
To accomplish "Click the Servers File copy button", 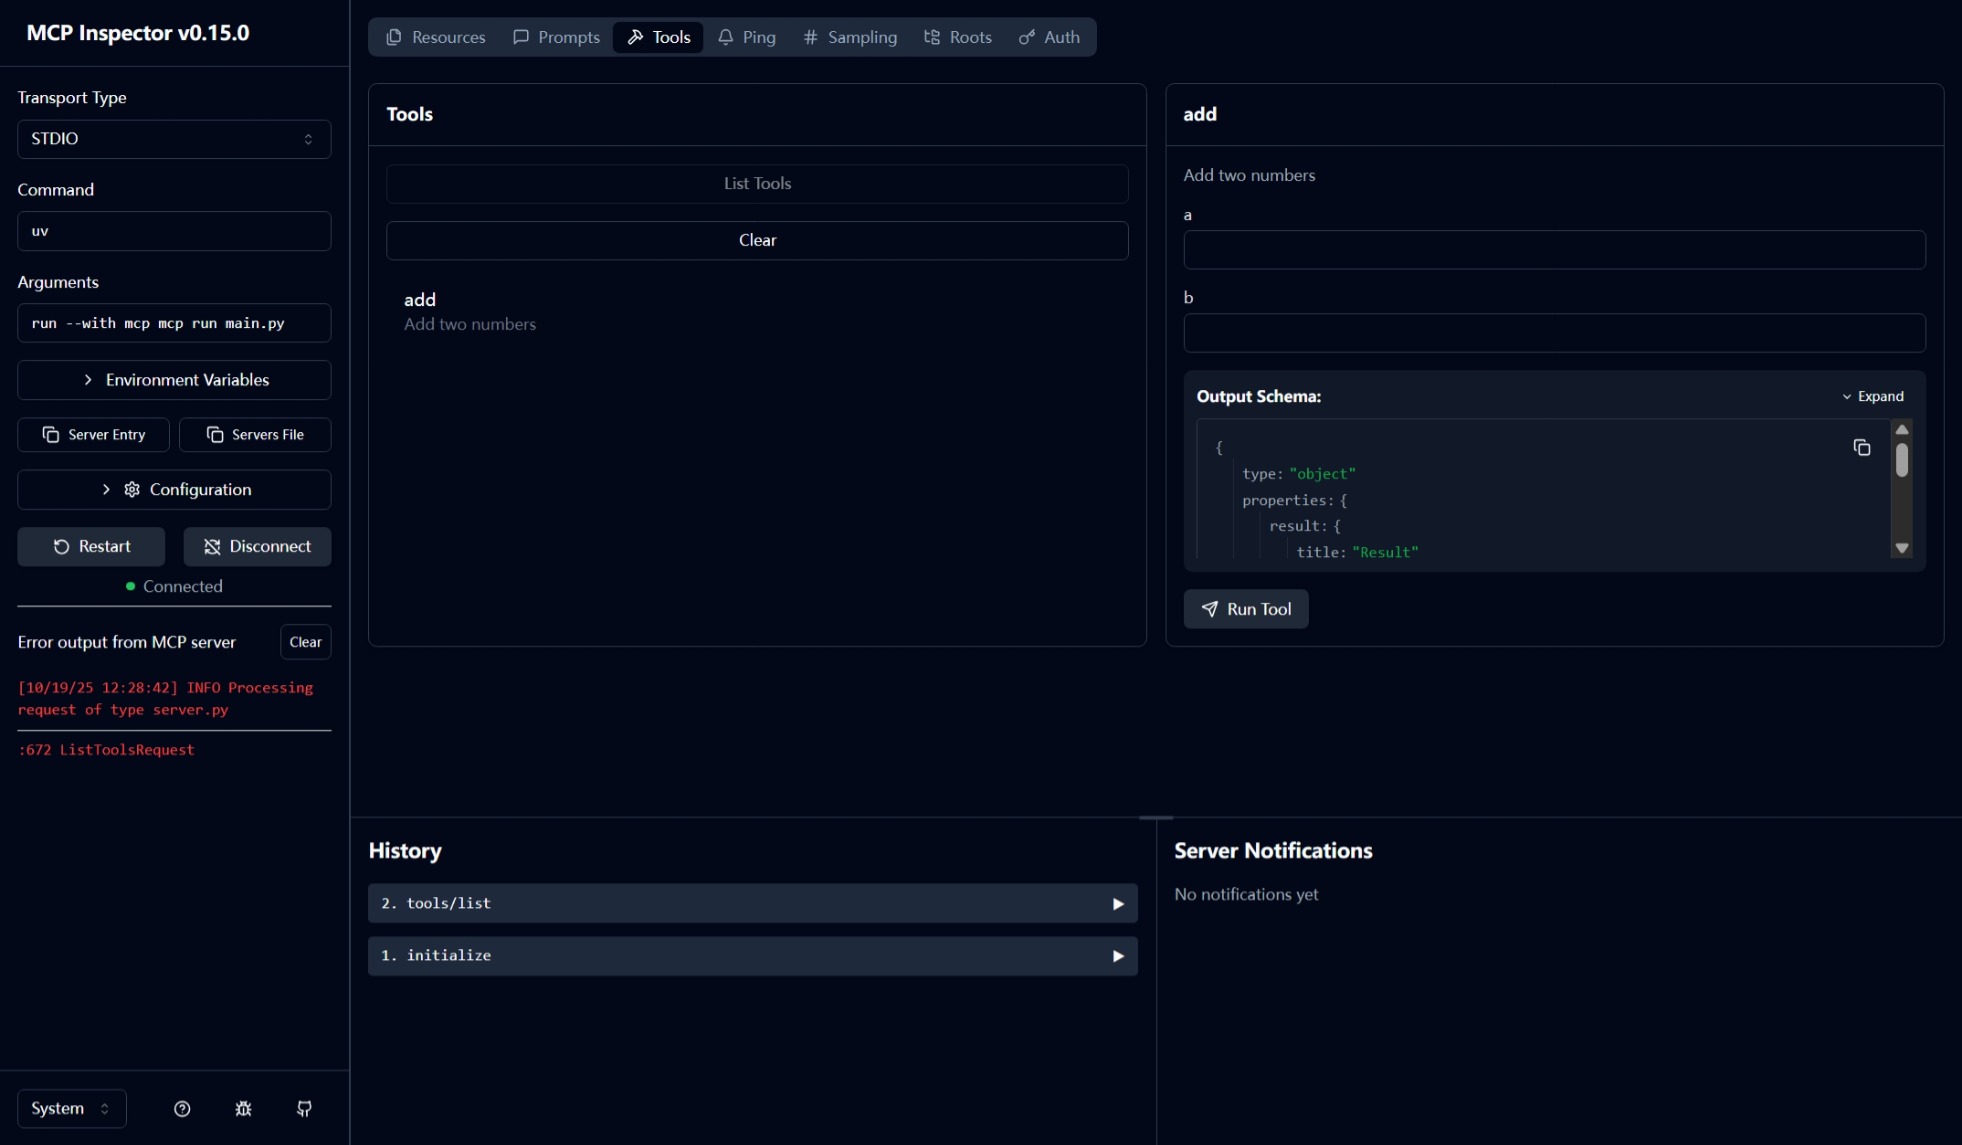I will [x=255, y=434].
